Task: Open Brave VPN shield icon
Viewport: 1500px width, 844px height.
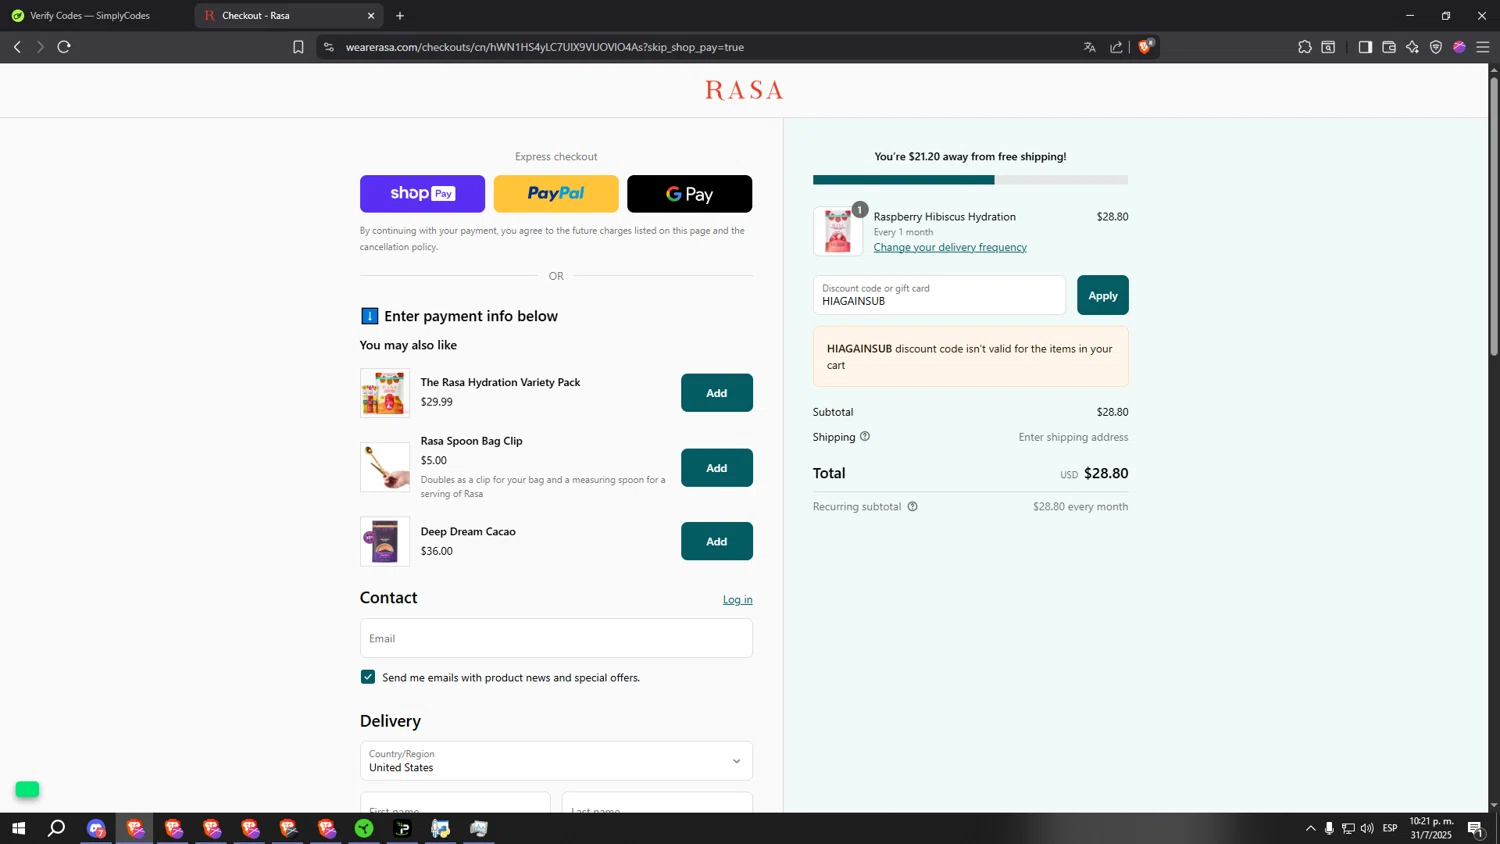Action: pyautogui.click(x=1436, y=47)
